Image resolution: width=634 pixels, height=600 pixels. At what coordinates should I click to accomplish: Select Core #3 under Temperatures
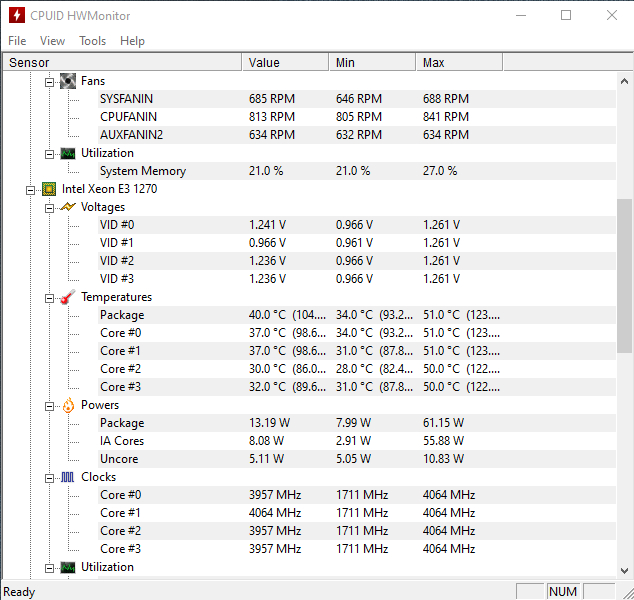pos(357,387)
